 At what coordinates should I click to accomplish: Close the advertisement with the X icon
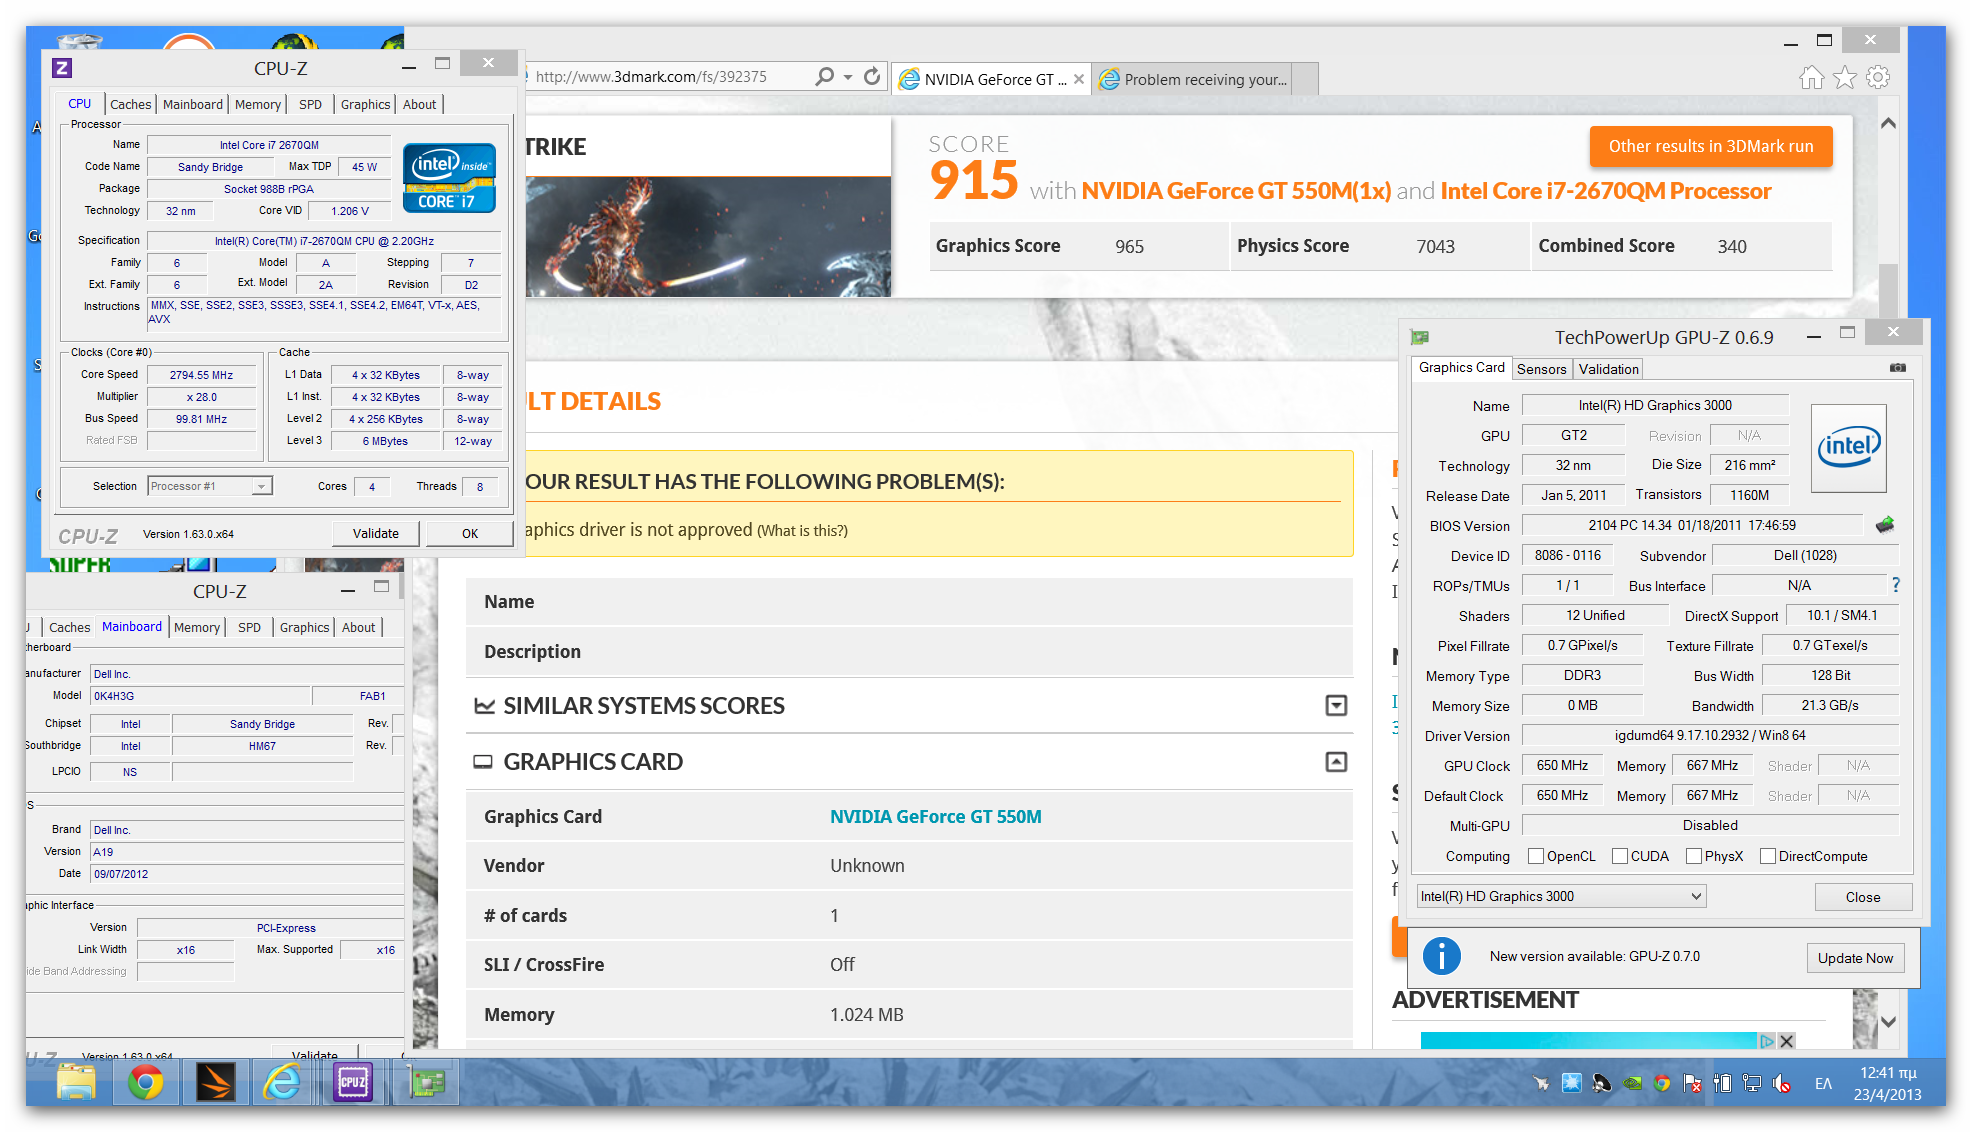coord(1787,1041)
